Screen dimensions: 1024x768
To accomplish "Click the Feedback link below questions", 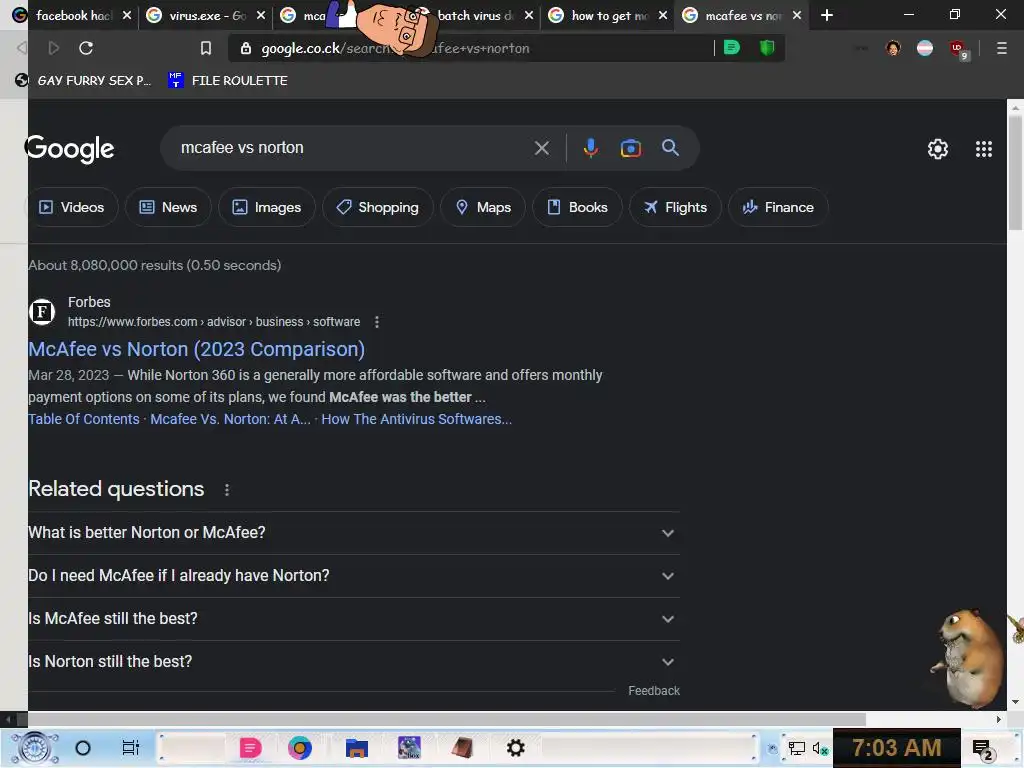I will 654,691.
